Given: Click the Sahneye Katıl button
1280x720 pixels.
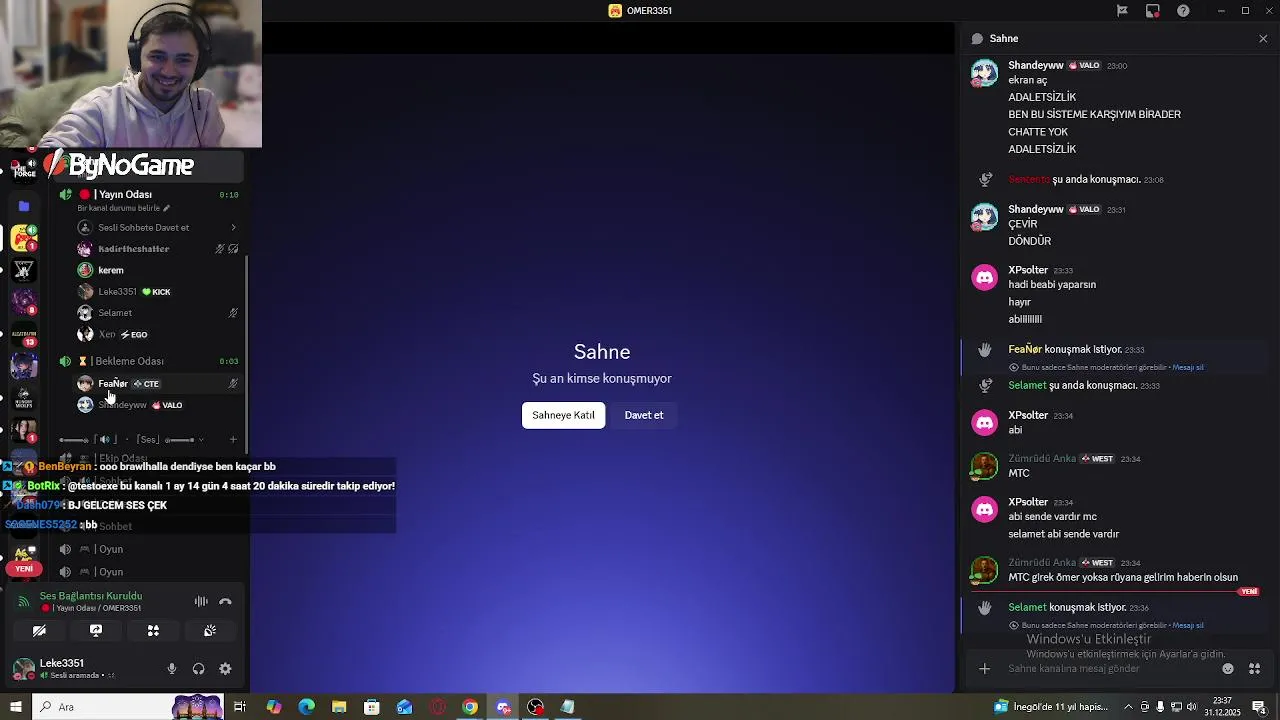Looking at the screenshot, I should (563, 415).
